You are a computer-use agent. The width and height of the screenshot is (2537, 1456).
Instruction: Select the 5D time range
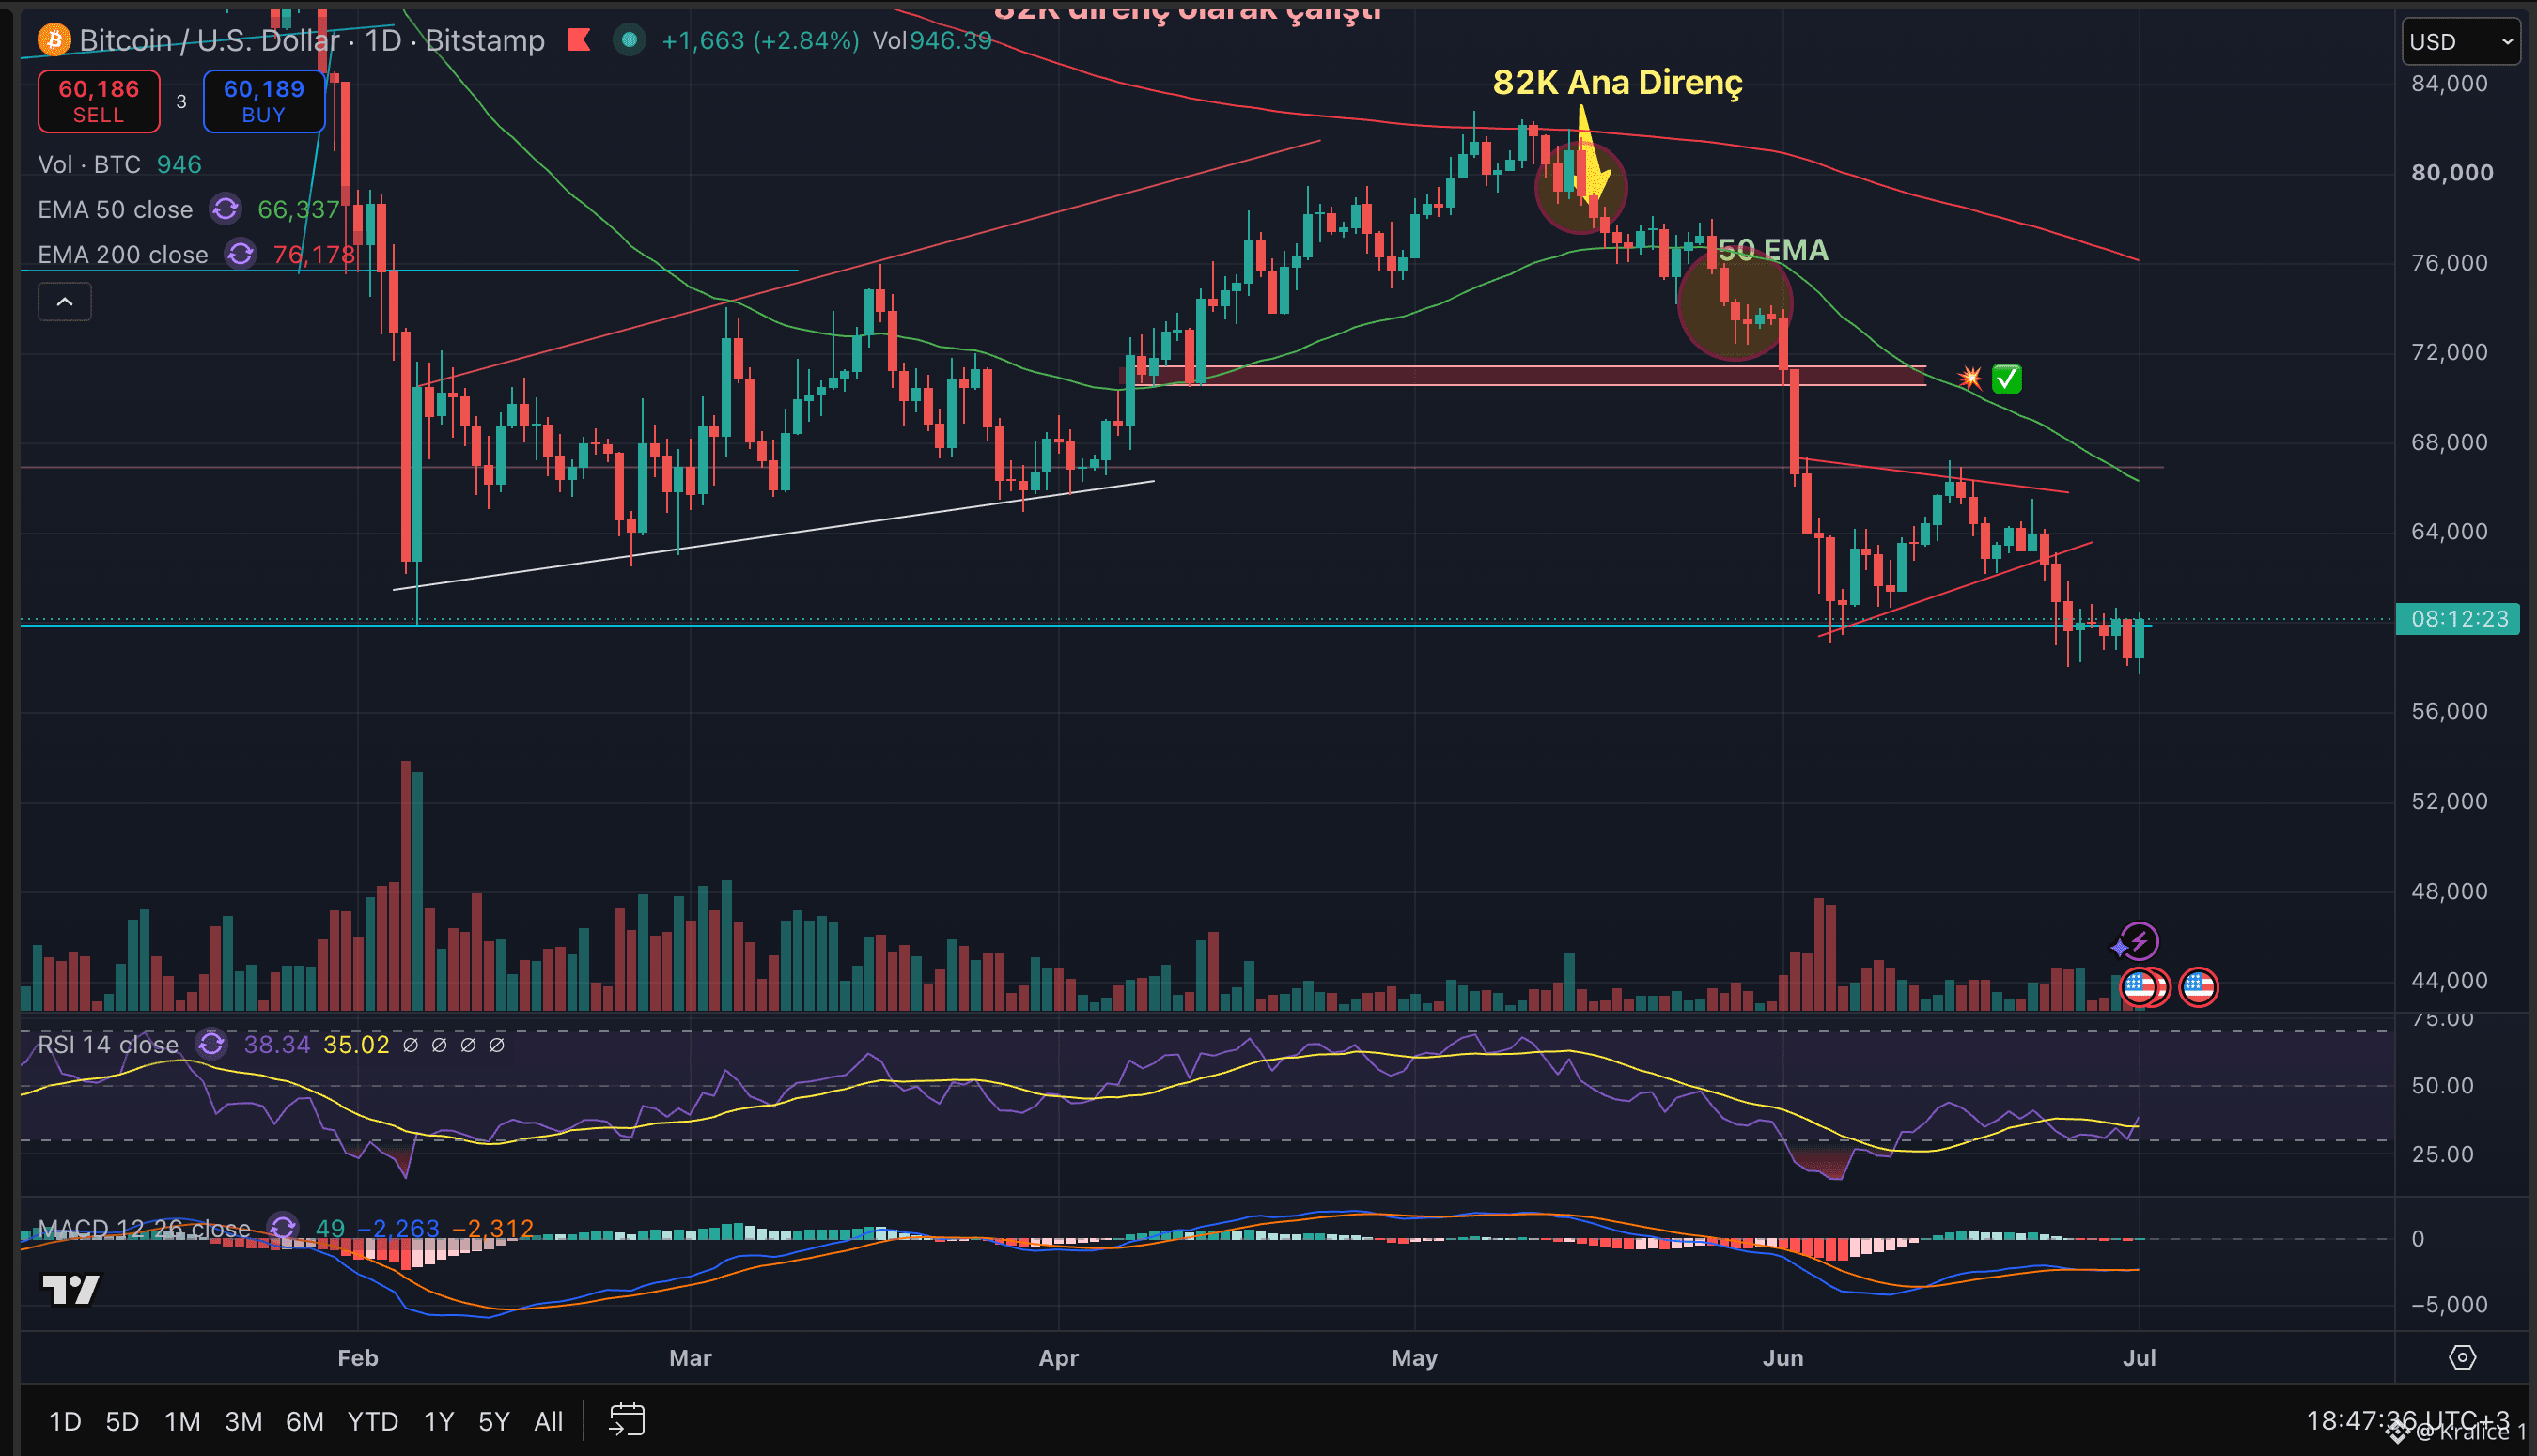(x=122, y=1421)
